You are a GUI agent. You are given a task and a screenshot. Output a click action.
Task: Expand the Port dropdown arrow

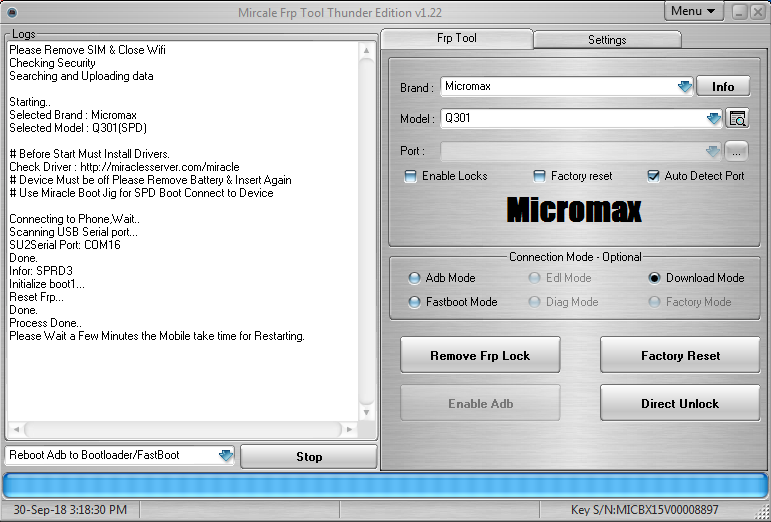(x=712, y=151)
